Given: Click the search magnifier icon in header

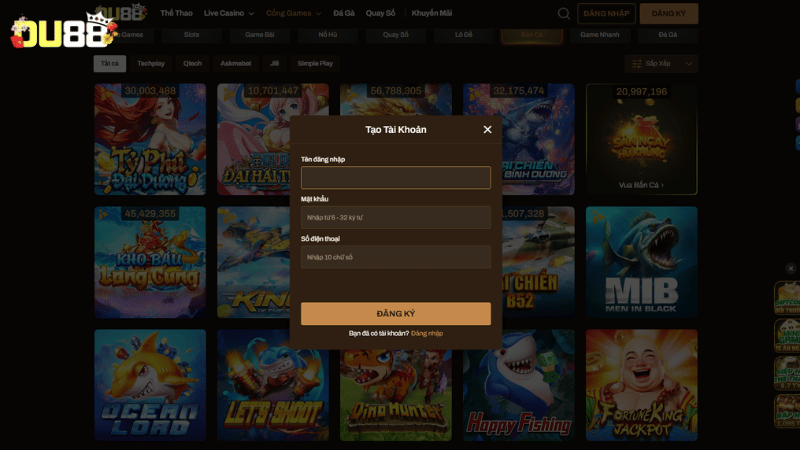Looking at the screenshot, I should pos(564,14).
